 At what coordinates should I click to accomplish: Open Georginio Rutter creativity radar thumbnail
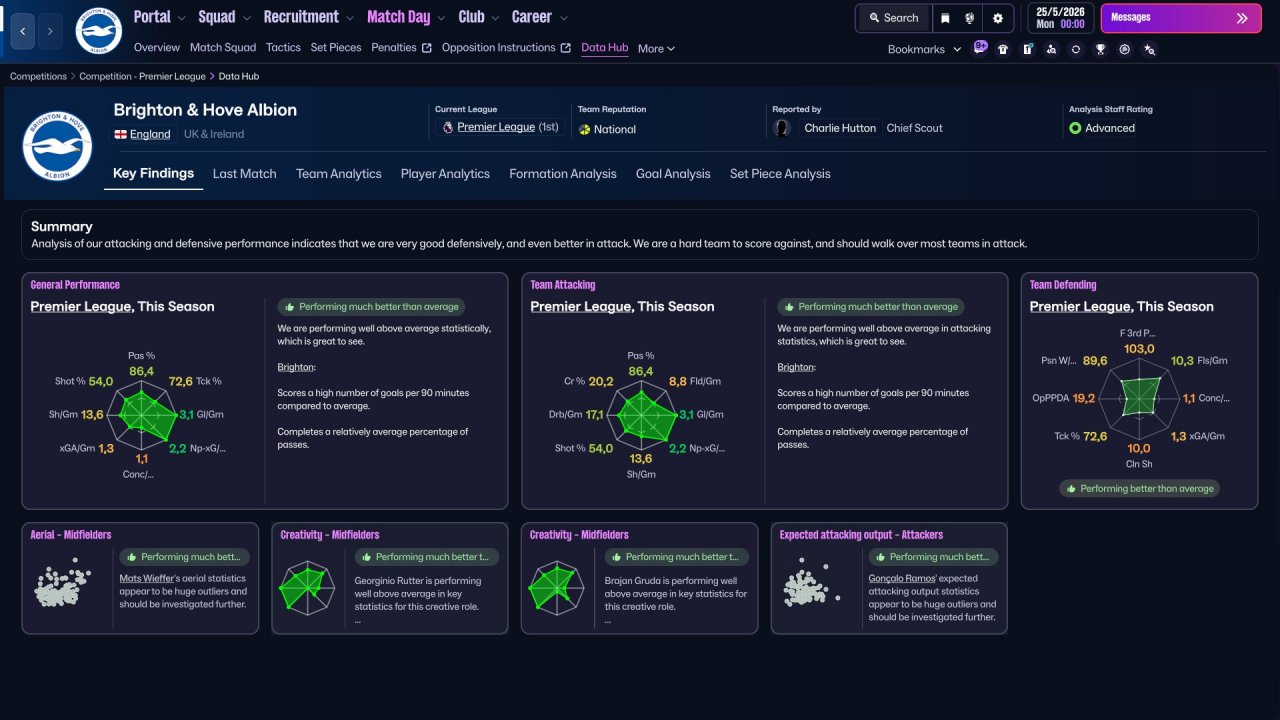[308, 587]
